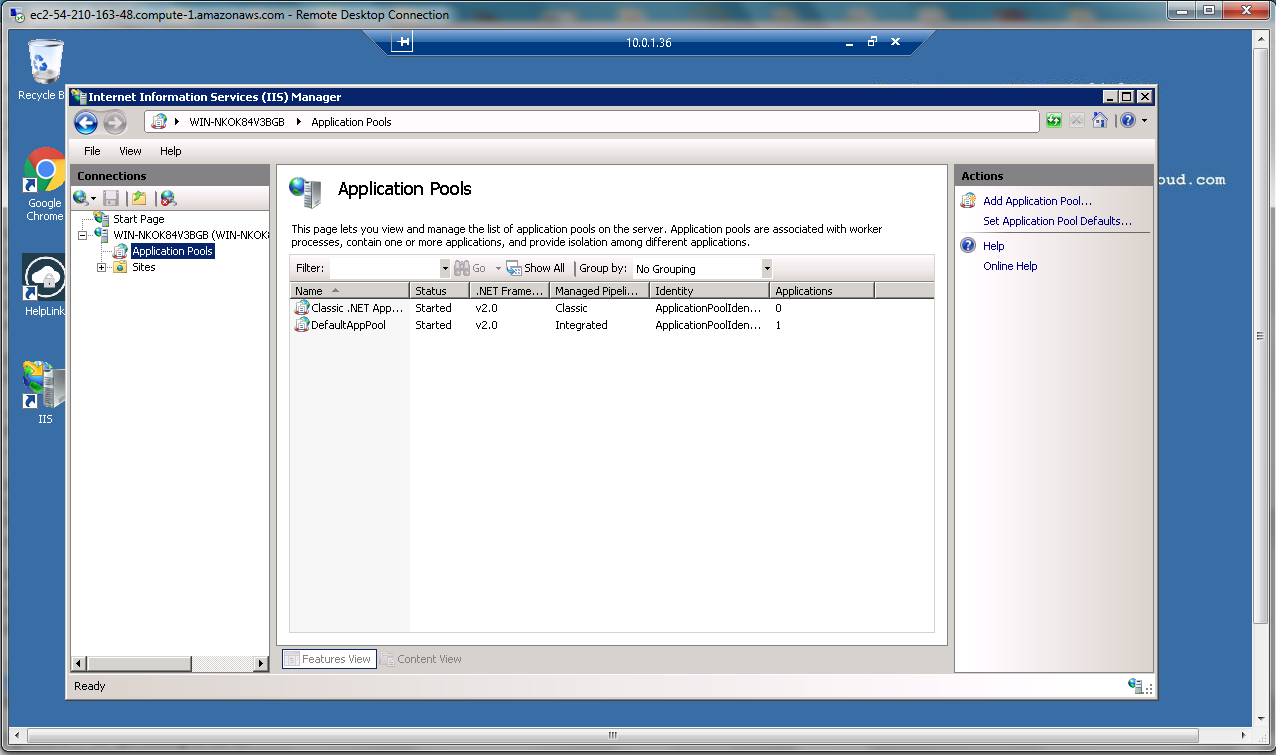Click the Up folder icon in Connections

click(139, 199)
